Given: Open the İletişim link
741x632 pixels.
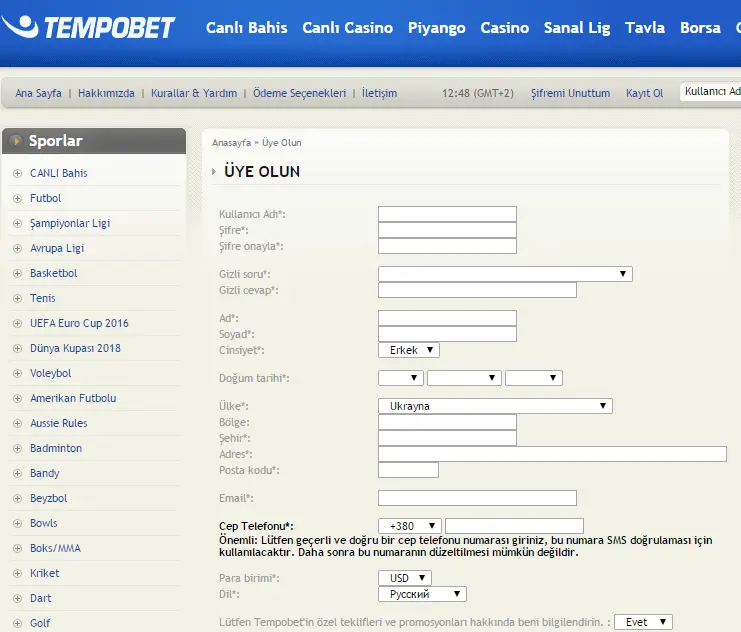Looking at the screenshot, I should (379, 93).
